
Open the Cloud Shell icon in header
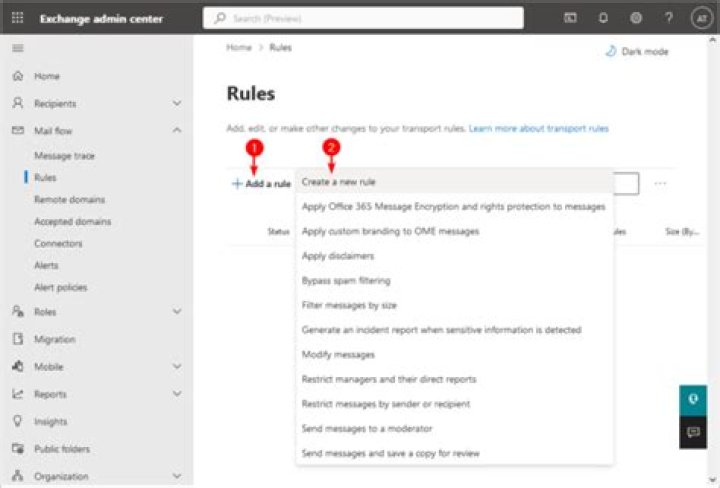pyautogui.click(x=570, y=18)
